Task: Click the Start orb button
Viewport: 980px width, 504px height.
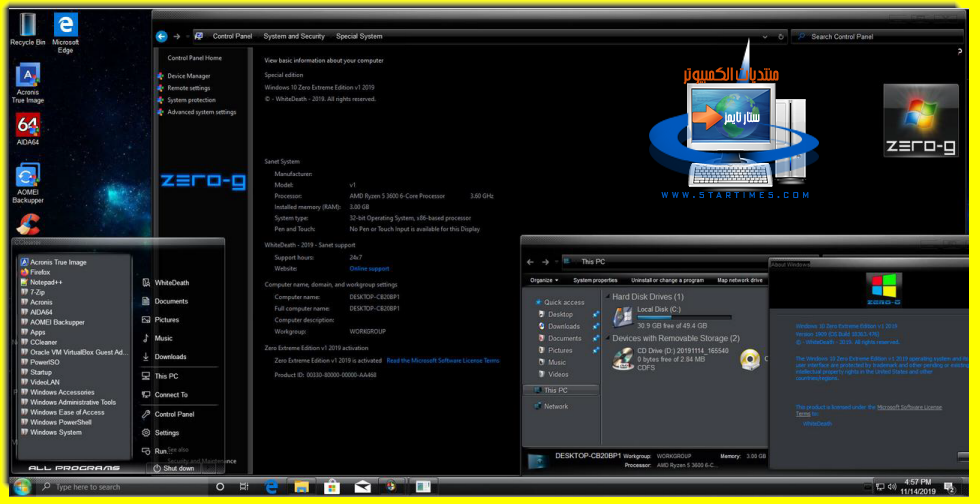Action: pos(21,486)
